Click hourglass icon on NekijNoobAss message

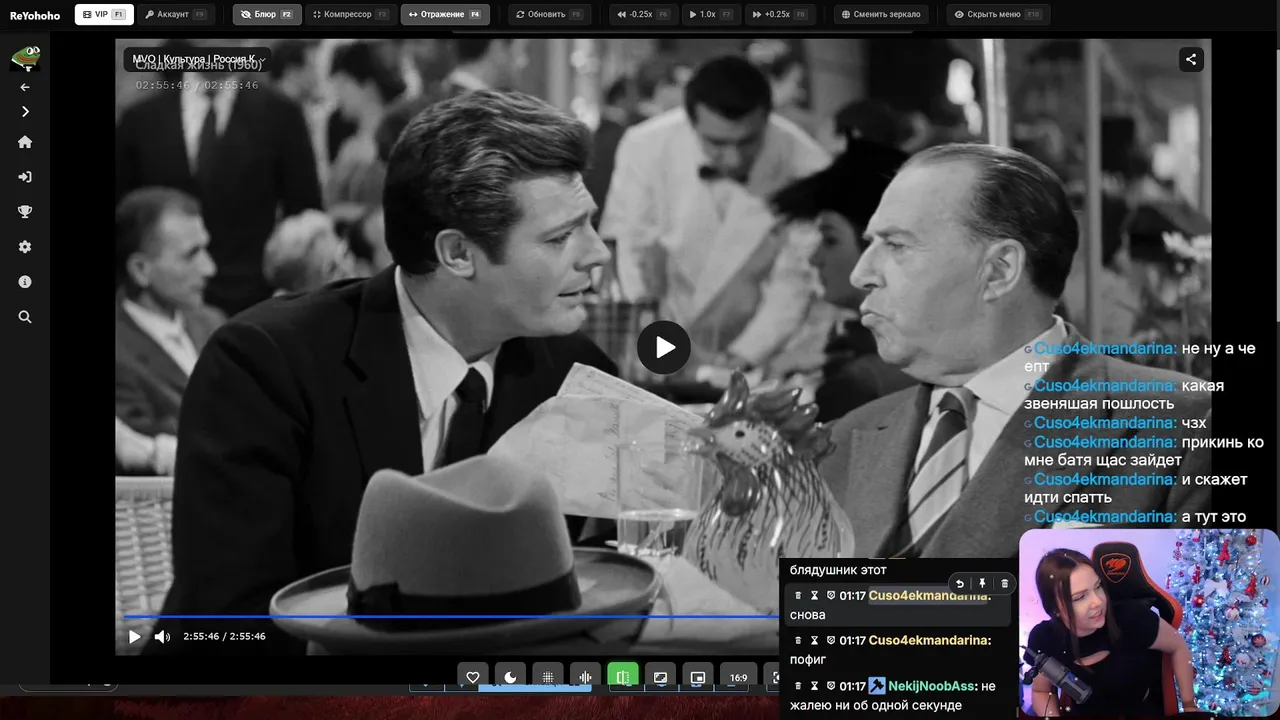tap(814, 686)
